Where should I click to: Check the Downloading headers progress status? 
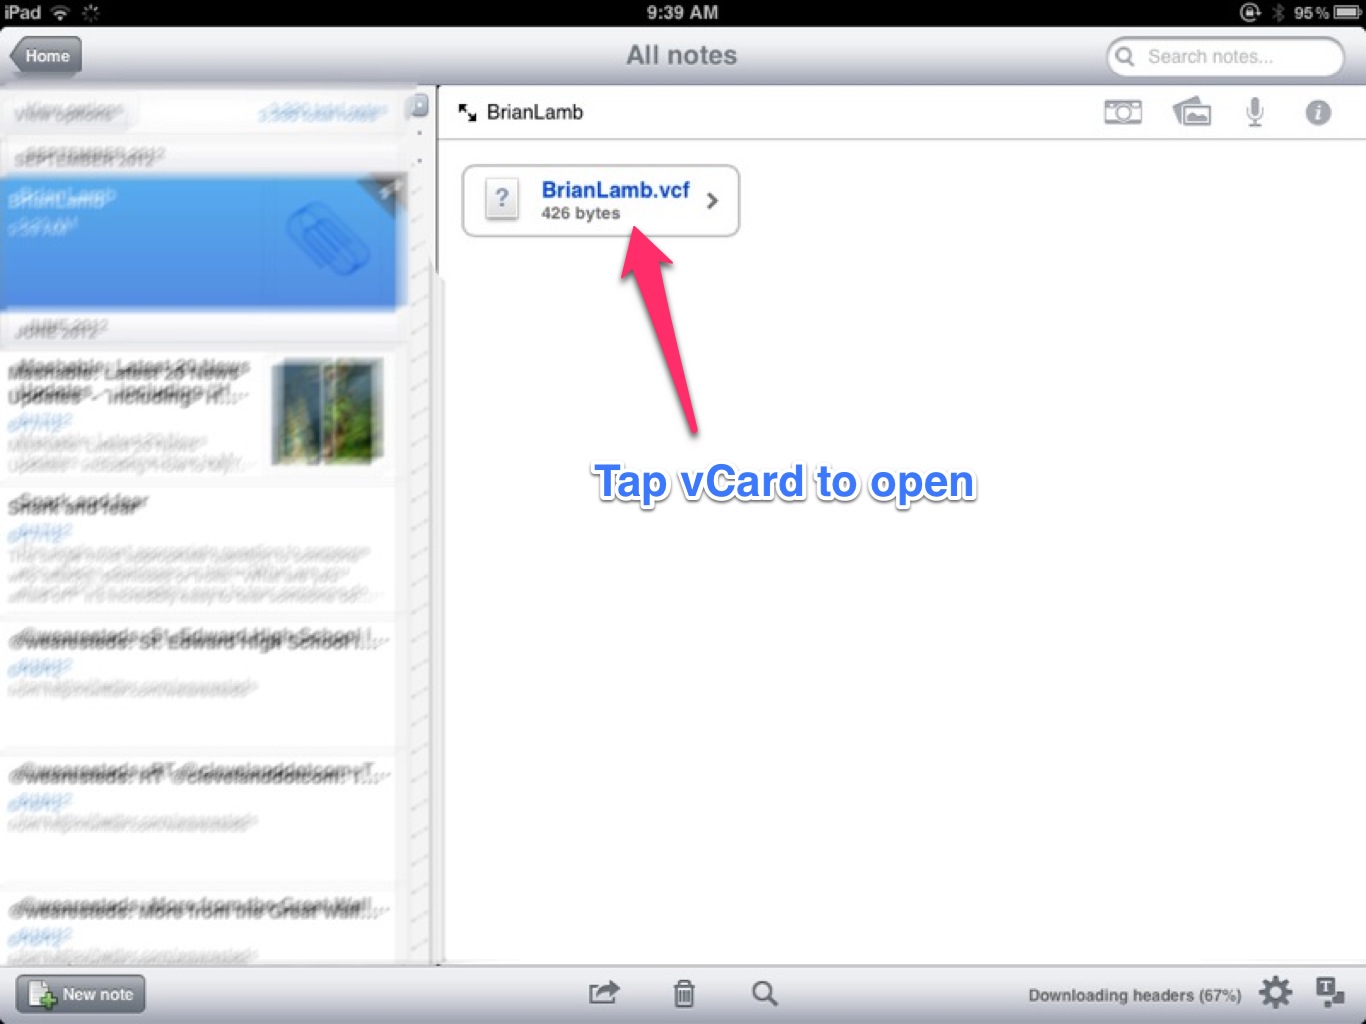click(x=1134, y=994)
